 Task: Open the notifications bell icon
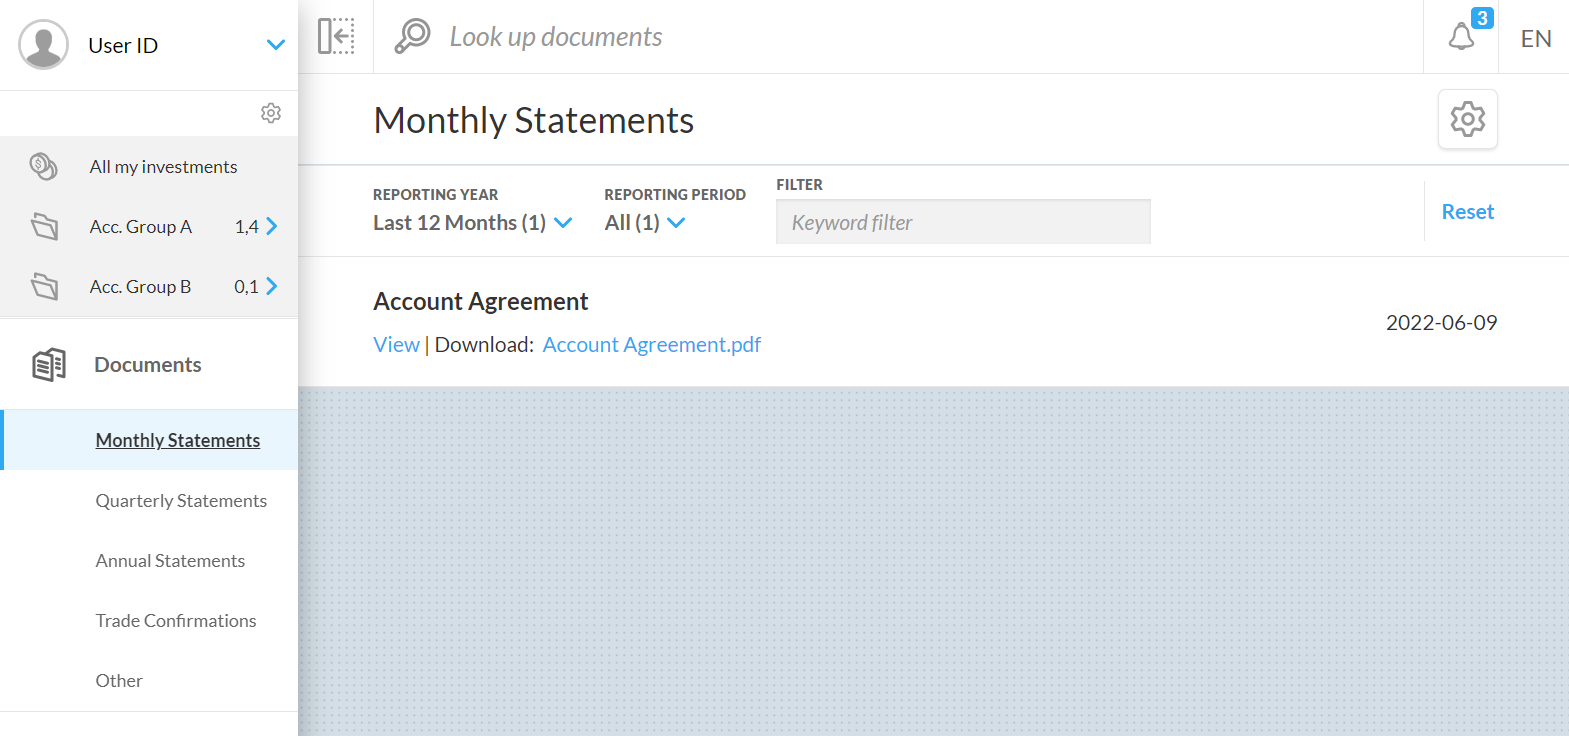1461,37
